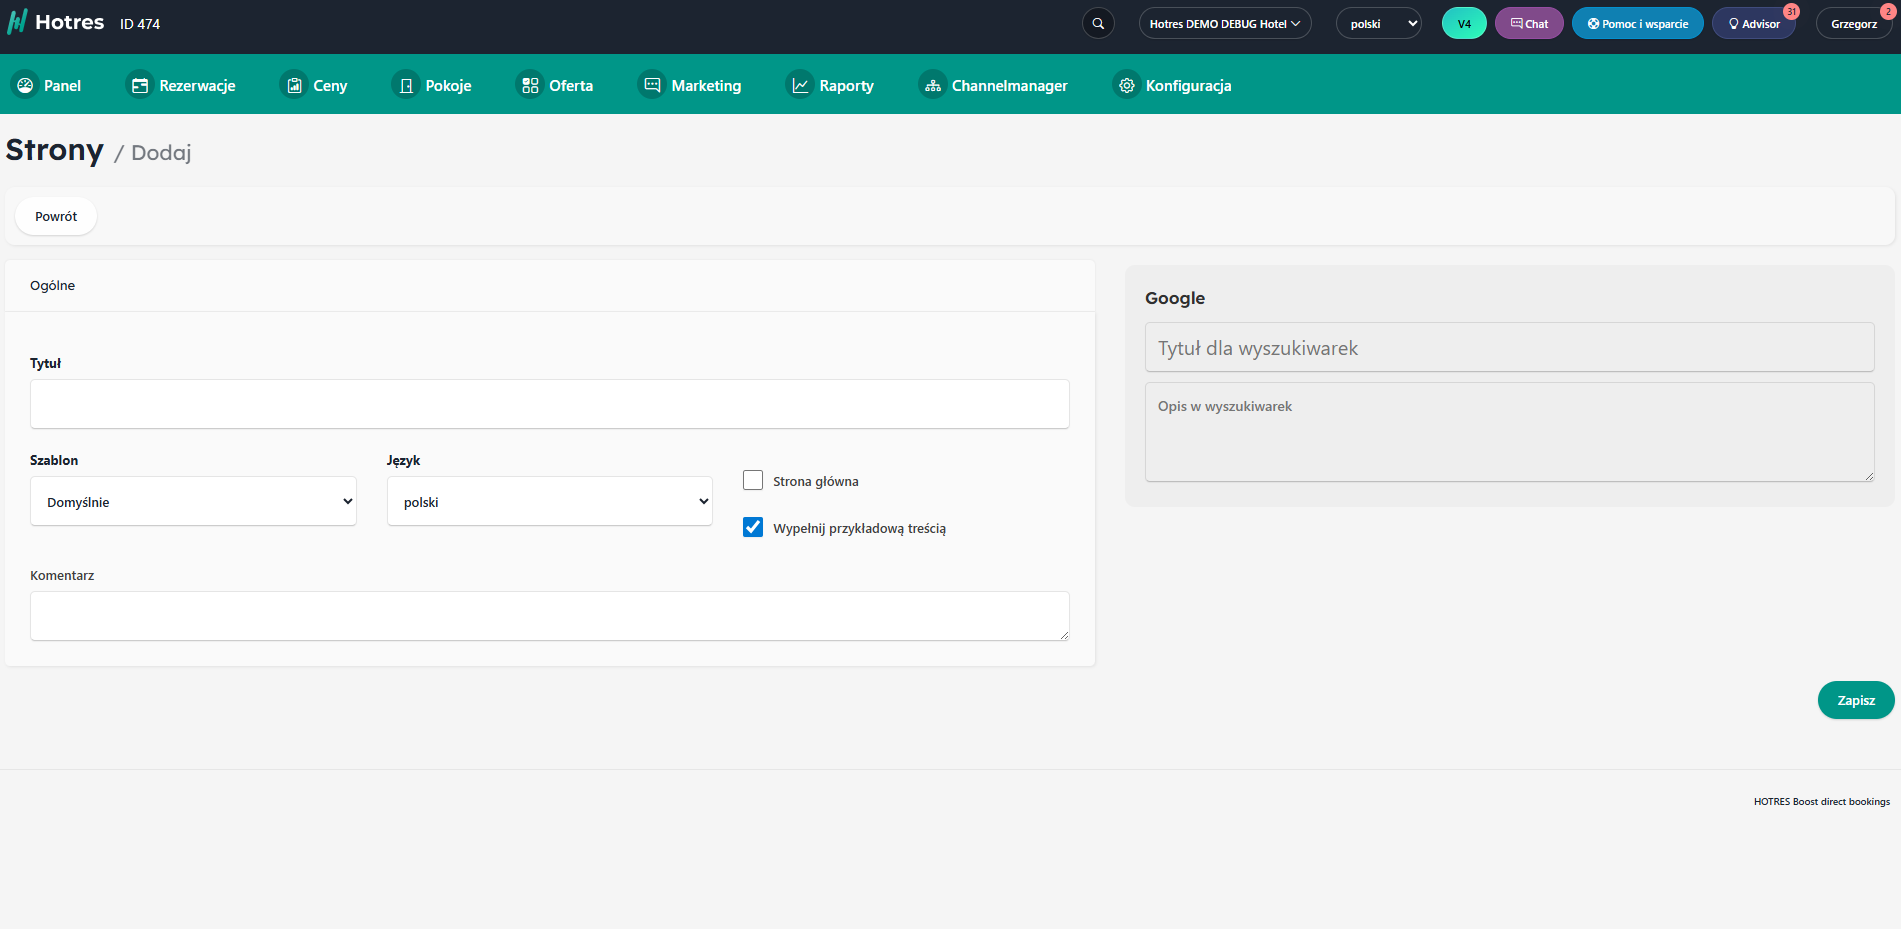Open the Marketing menu
Viewport: 1901px width, 929px height.
[x=692, y=86]
